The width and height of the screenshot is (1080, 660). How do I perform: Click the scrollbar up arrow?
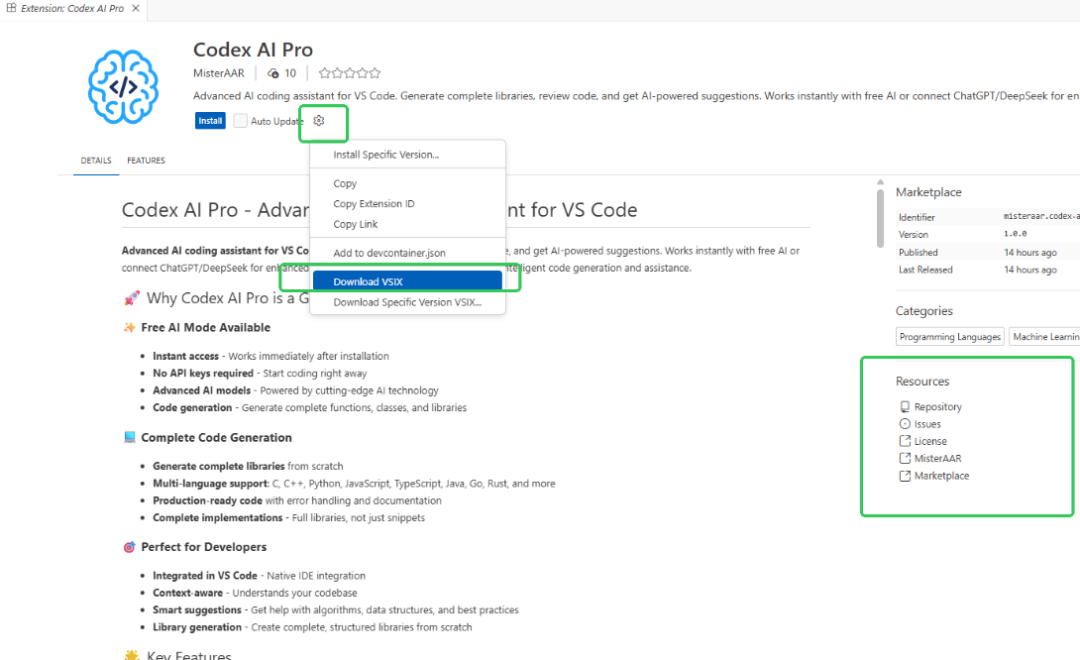pos(880,182)
